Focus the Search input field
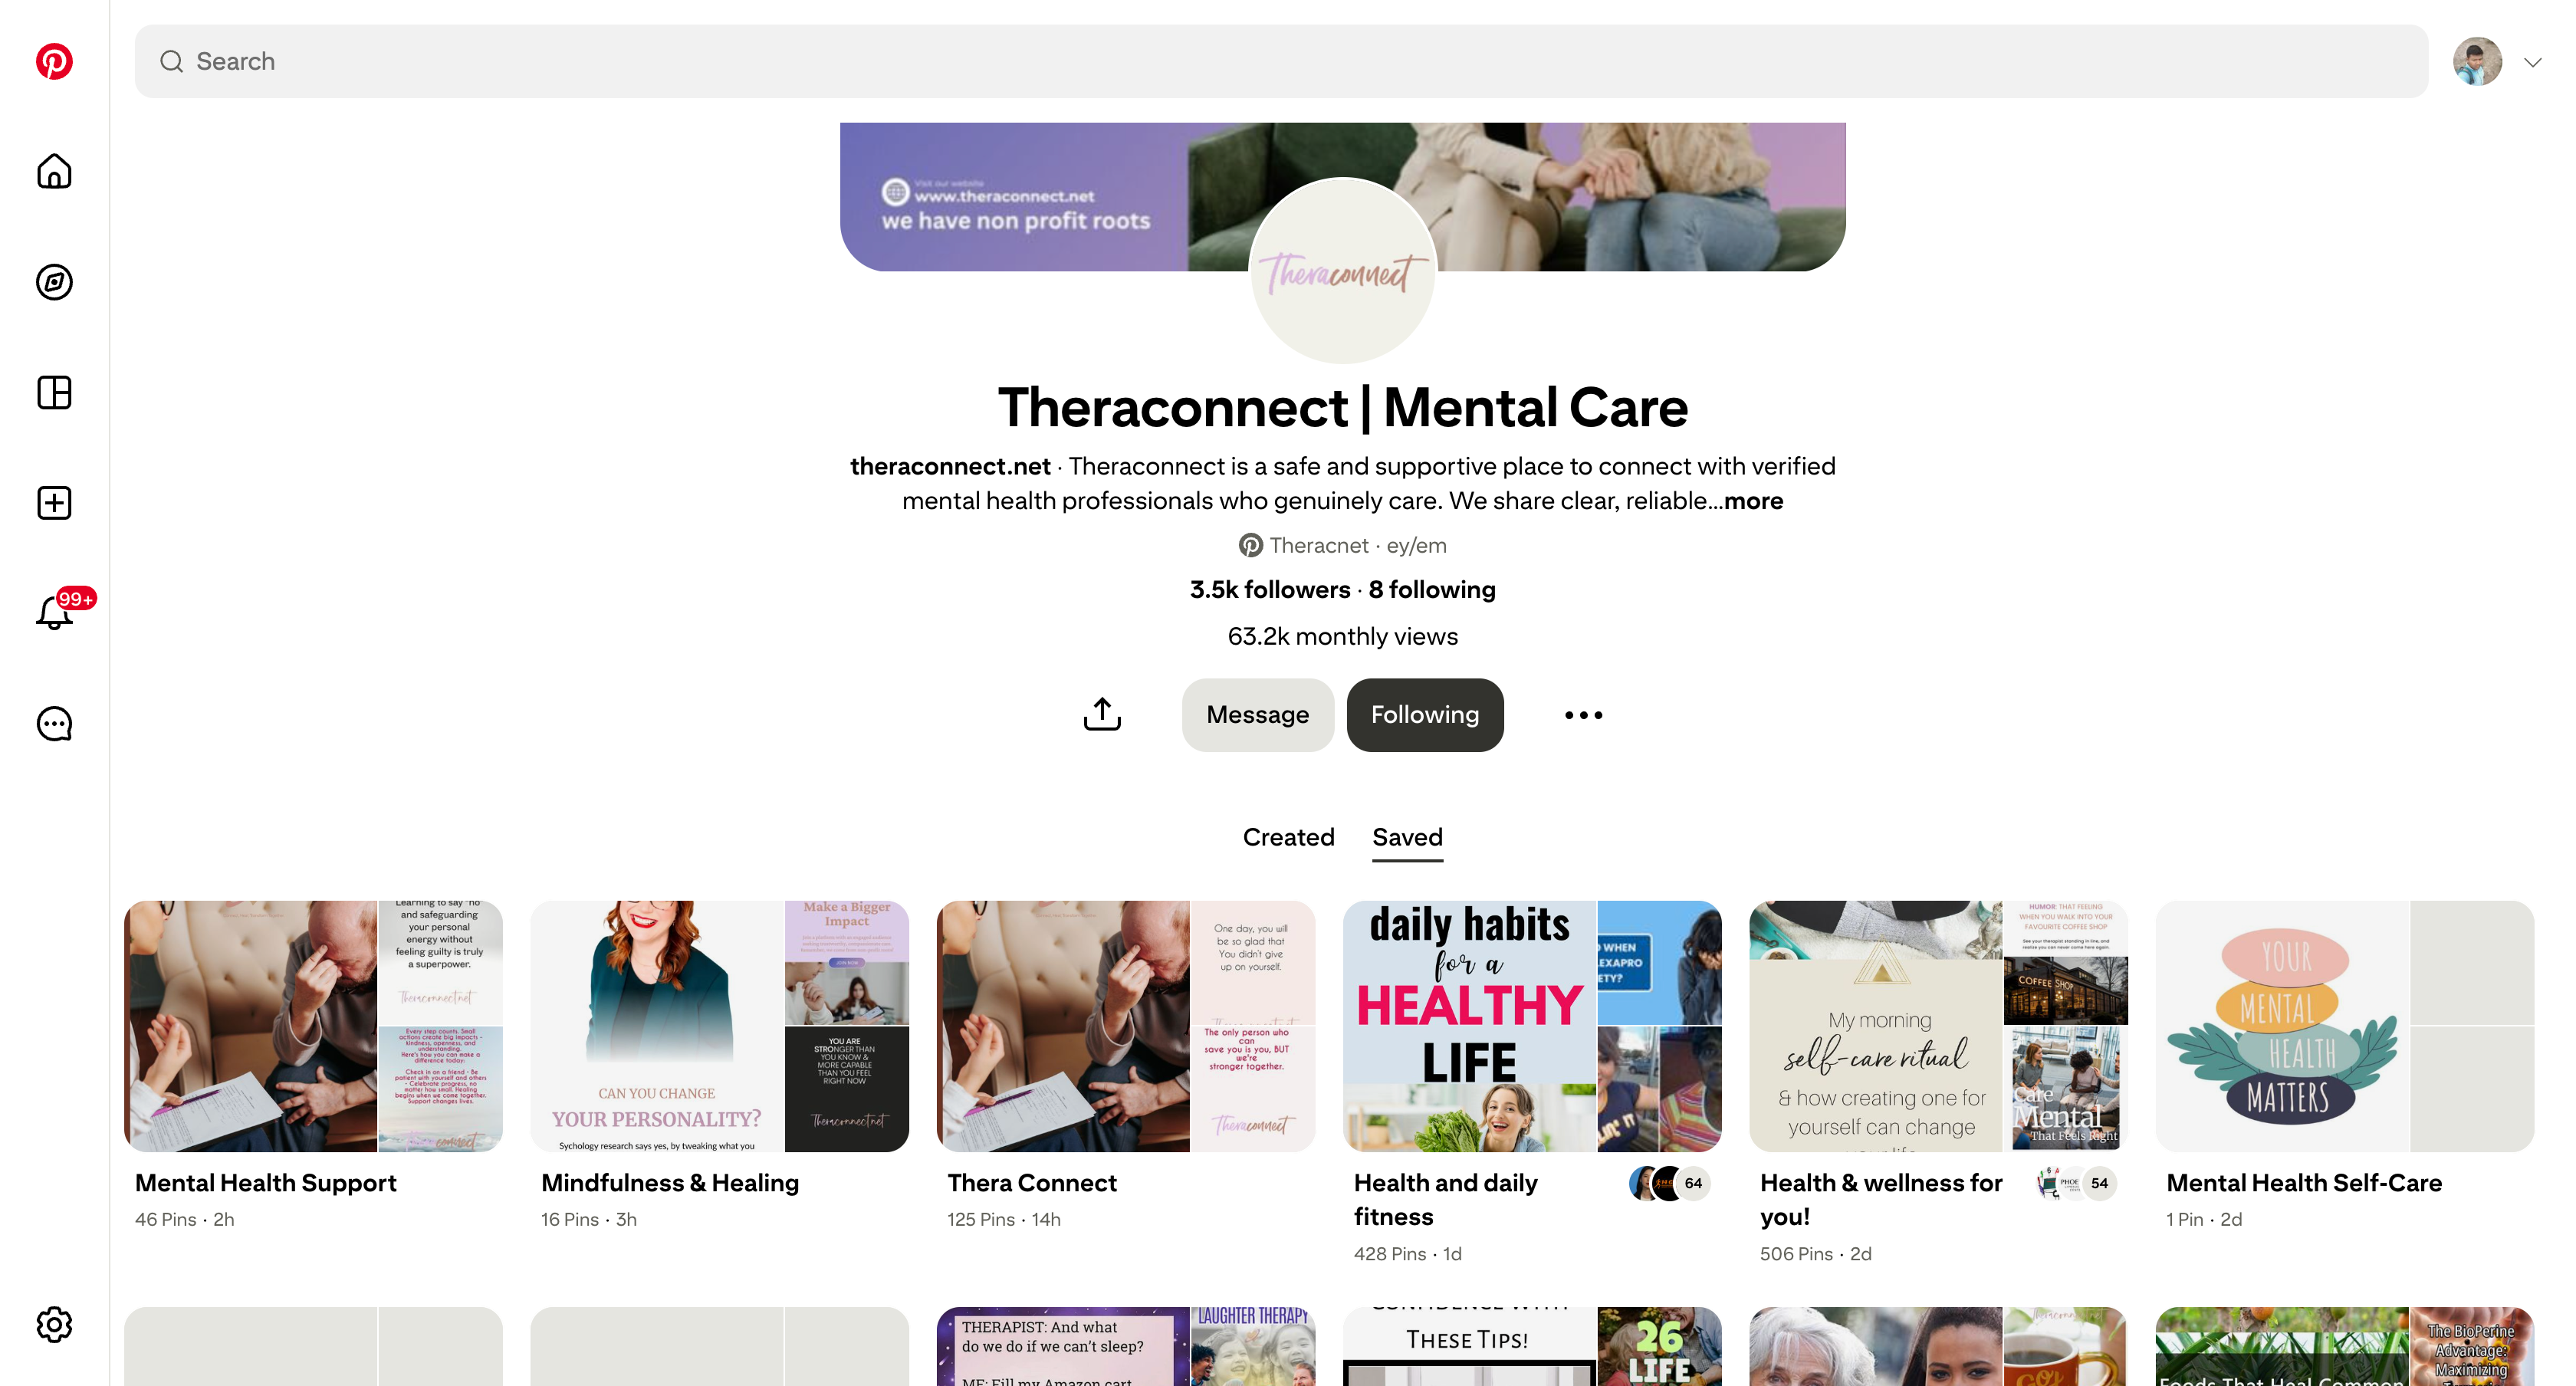Viewport: 2576px width, 1386px height. (1280, 61)
